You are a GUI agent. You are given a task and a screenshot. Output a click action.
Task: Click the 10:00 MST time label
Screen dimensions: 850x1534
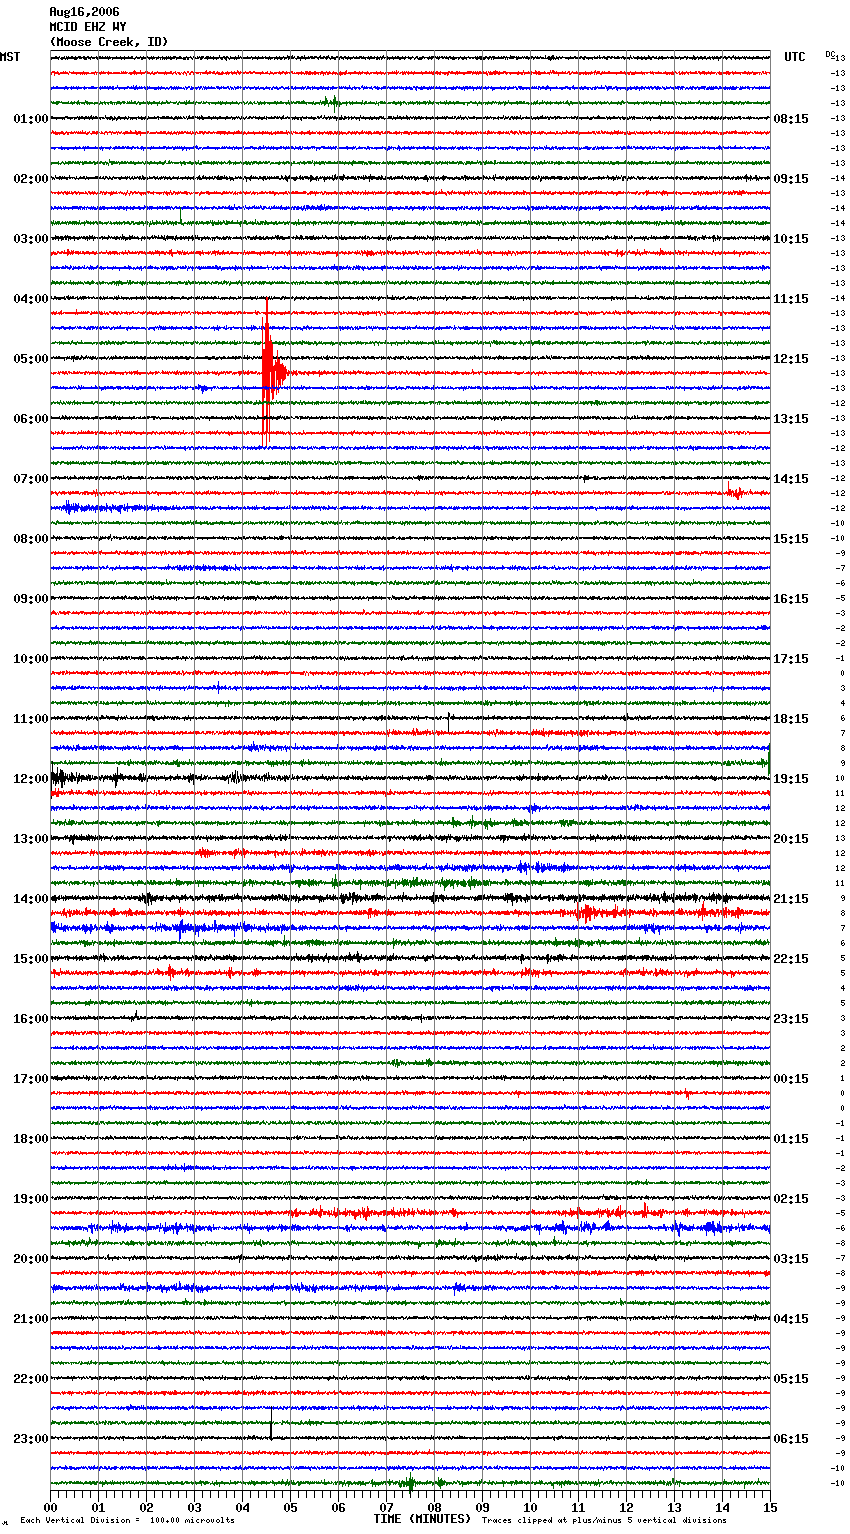(31, 659)
